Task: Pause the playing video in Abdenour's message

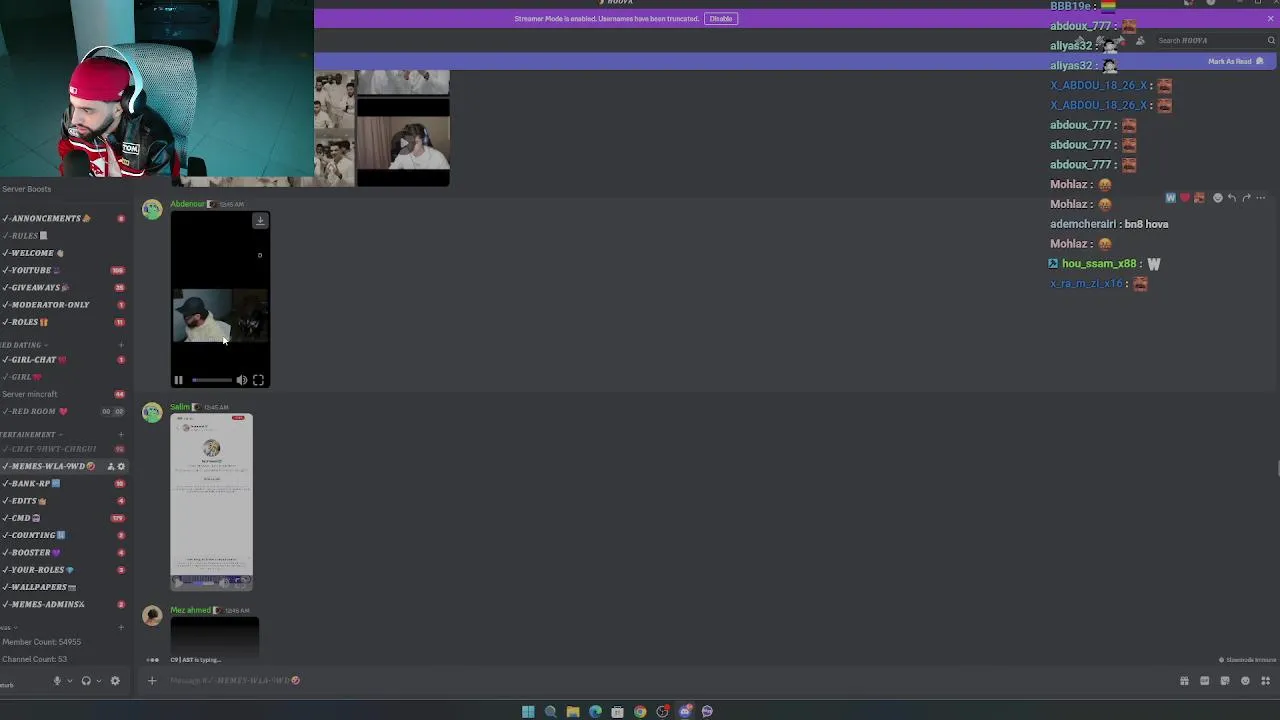Action: click(x=178, y=380)
